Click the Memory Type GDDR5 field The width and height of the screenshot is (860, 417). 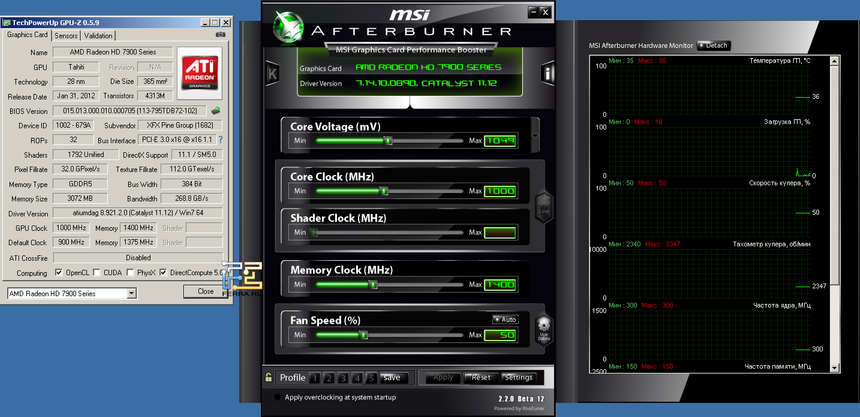[x=80, y=184]
